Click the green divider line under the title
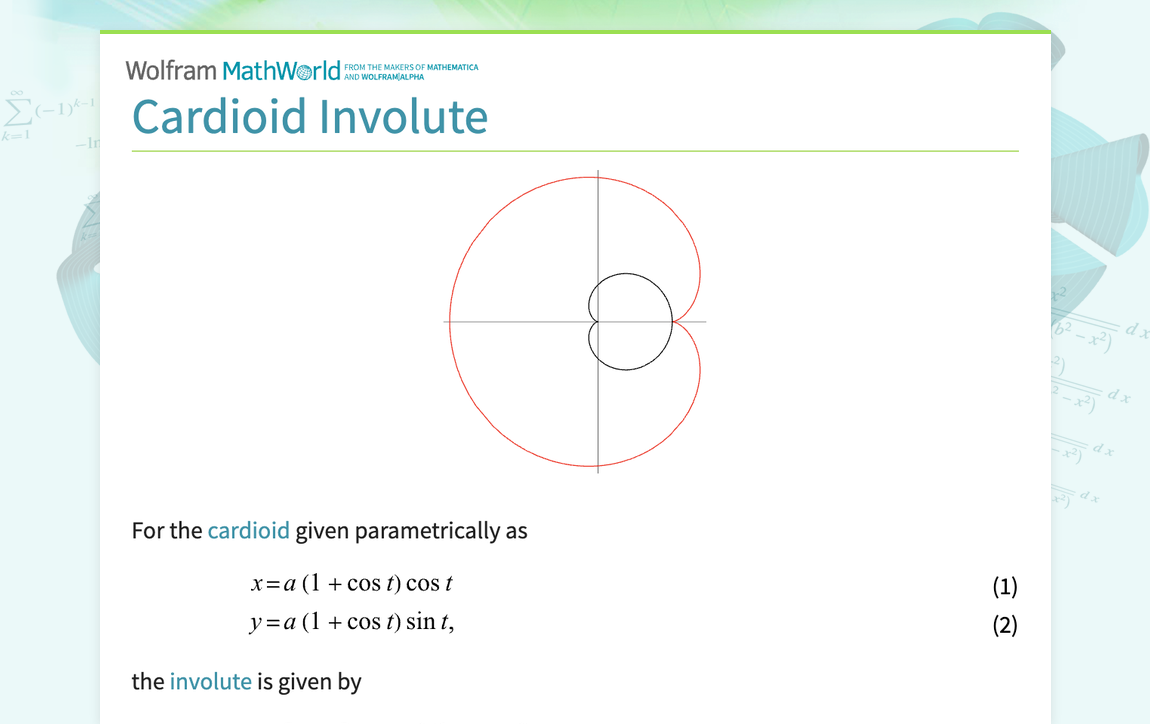Image resolution: width=1150 pixels, height=724 pixels. coord(575,150)
